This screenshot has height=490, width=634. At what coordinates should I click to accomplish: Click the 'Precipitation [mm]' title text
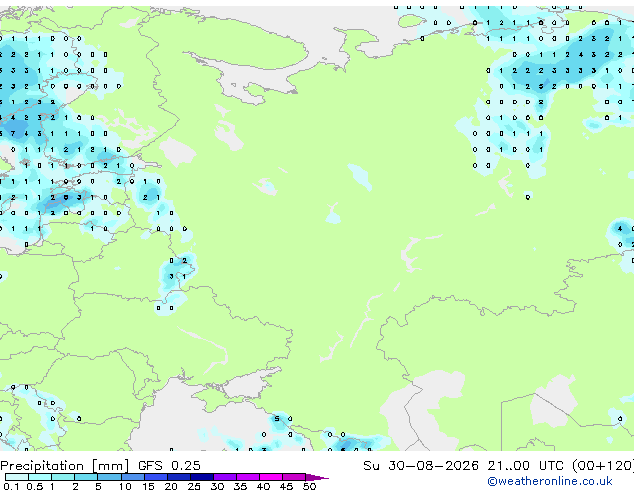(x=65, y=466)
